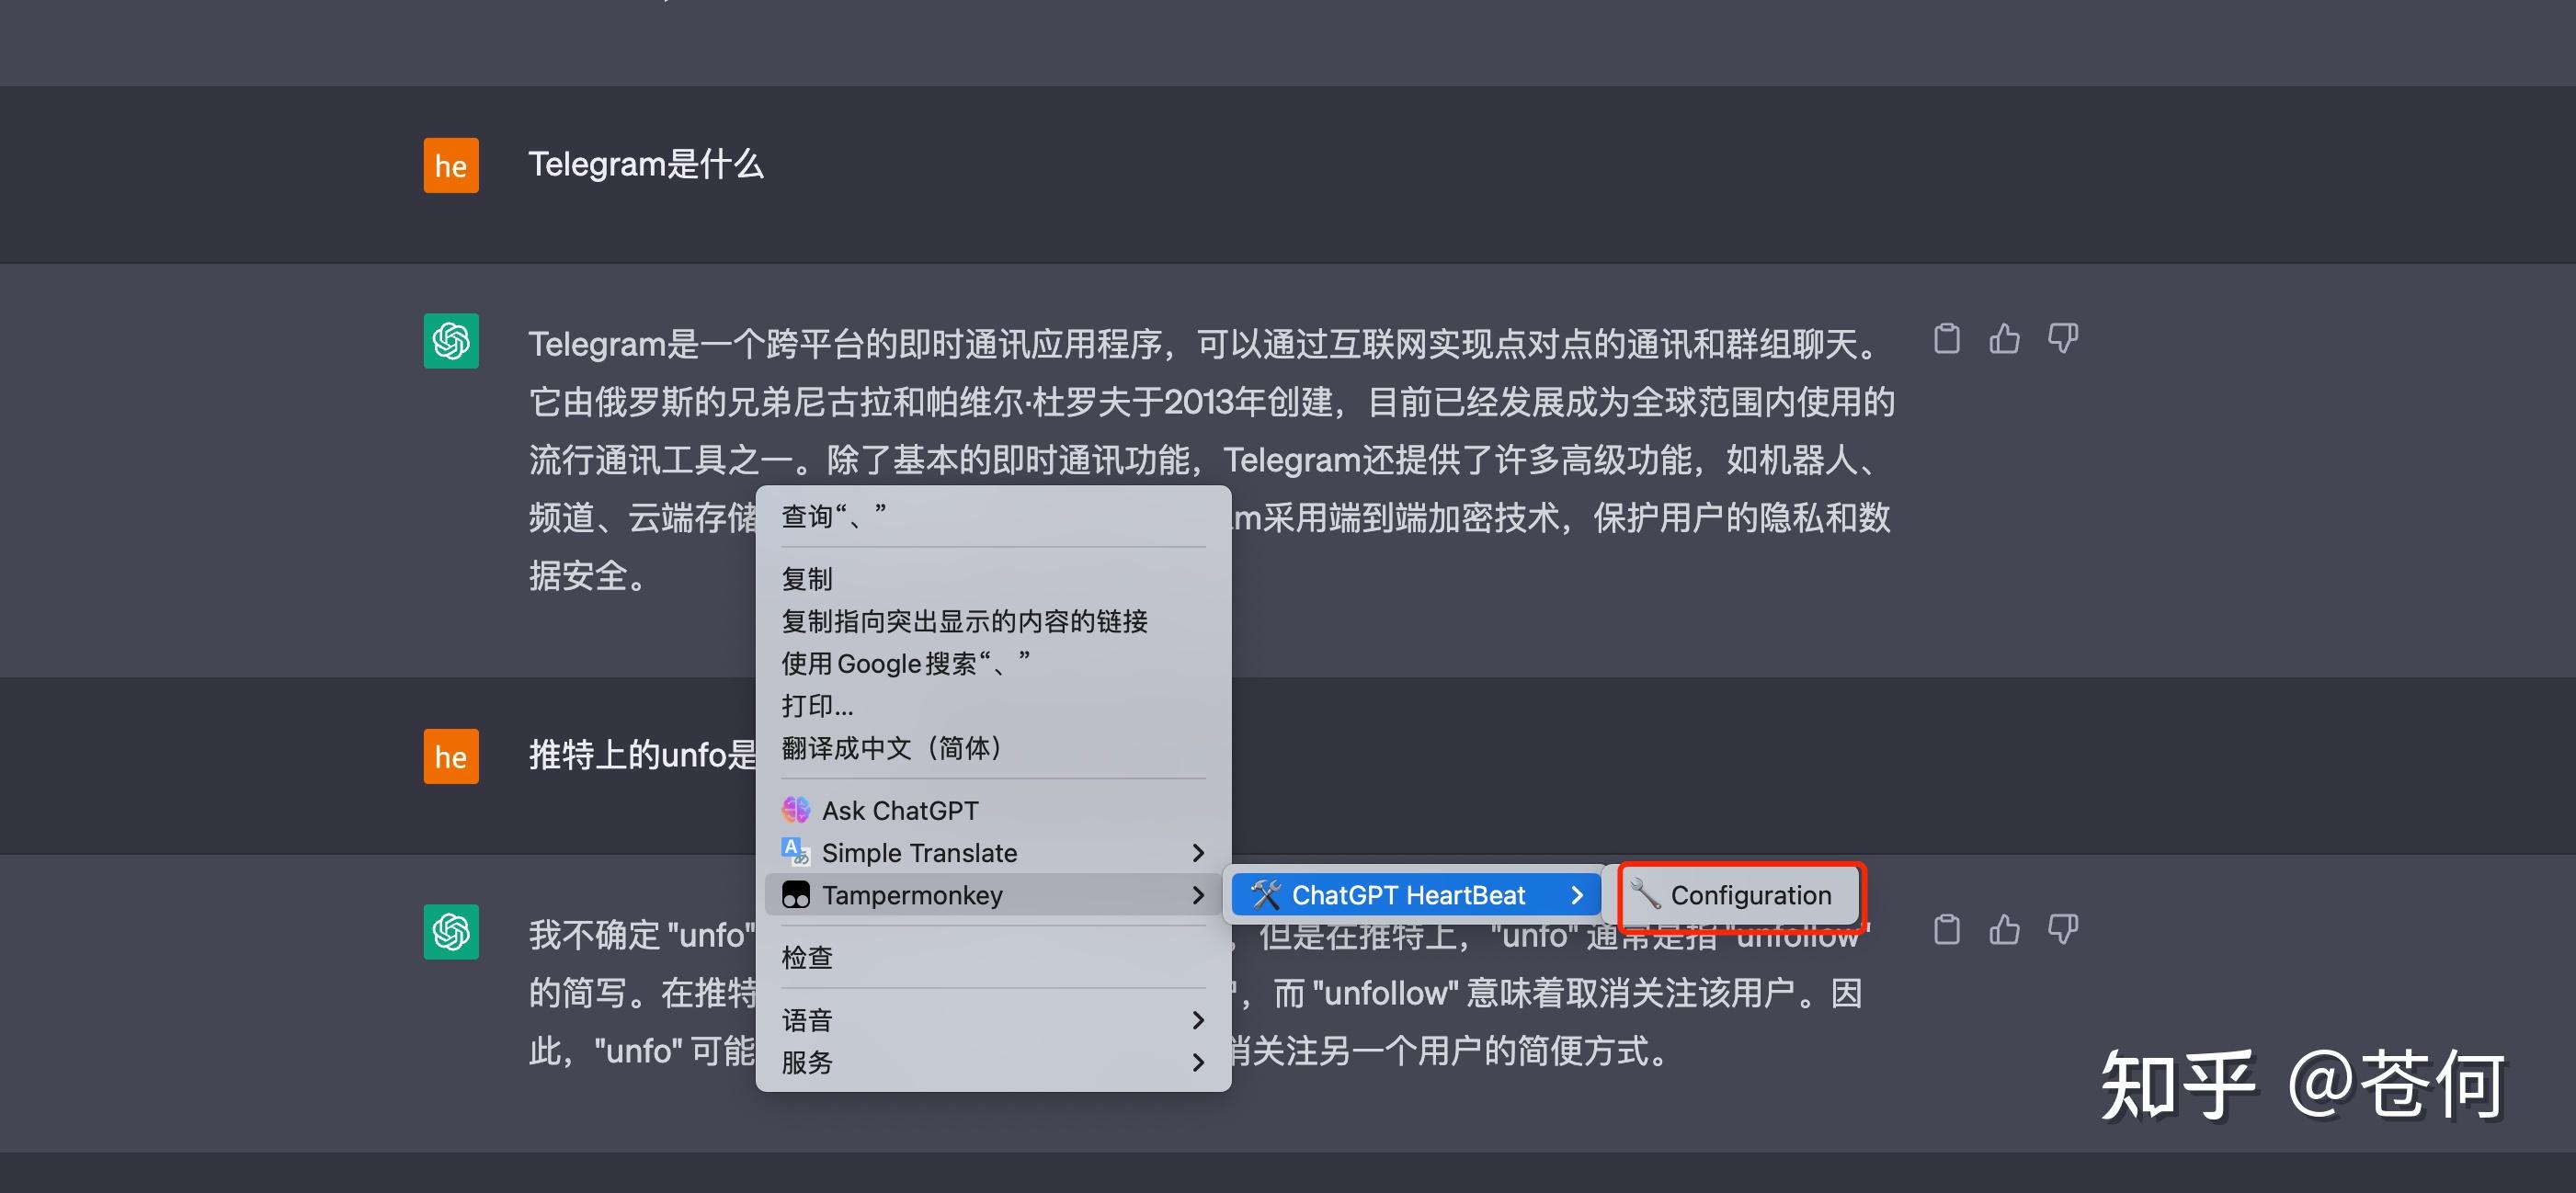Choose 打印... from the context menu

pos(993,705)
